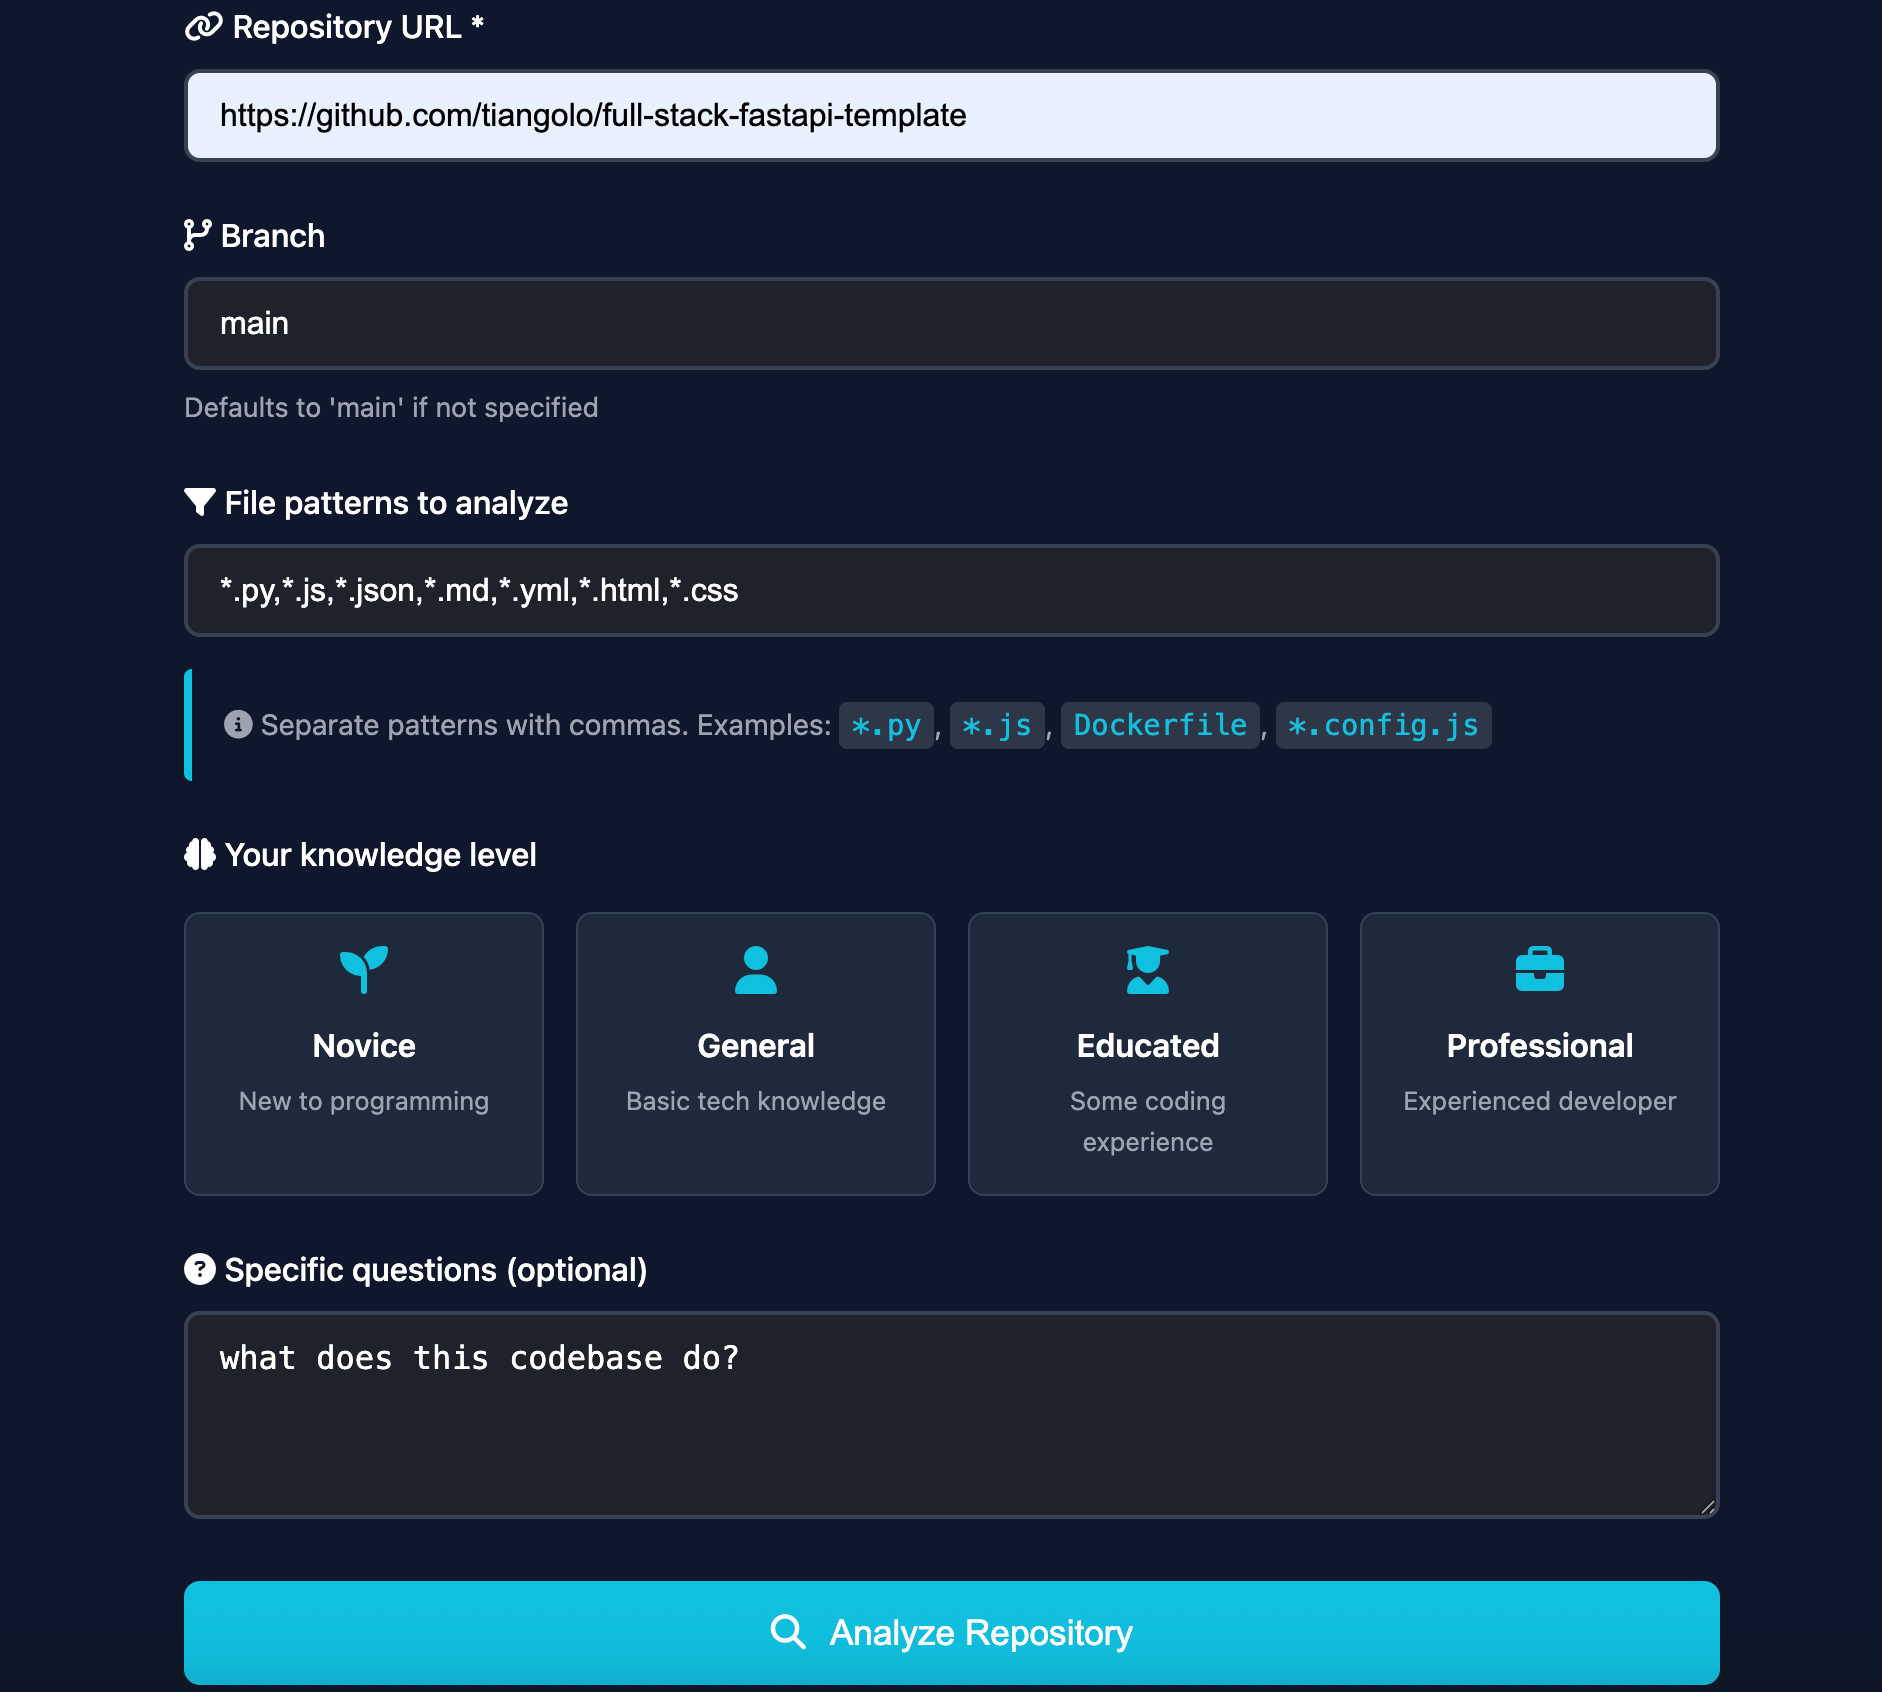This screenshot has width=1882, height=1692.
Task: Click the filter icon near File patterns heading
Action: (x=200, y=501)
